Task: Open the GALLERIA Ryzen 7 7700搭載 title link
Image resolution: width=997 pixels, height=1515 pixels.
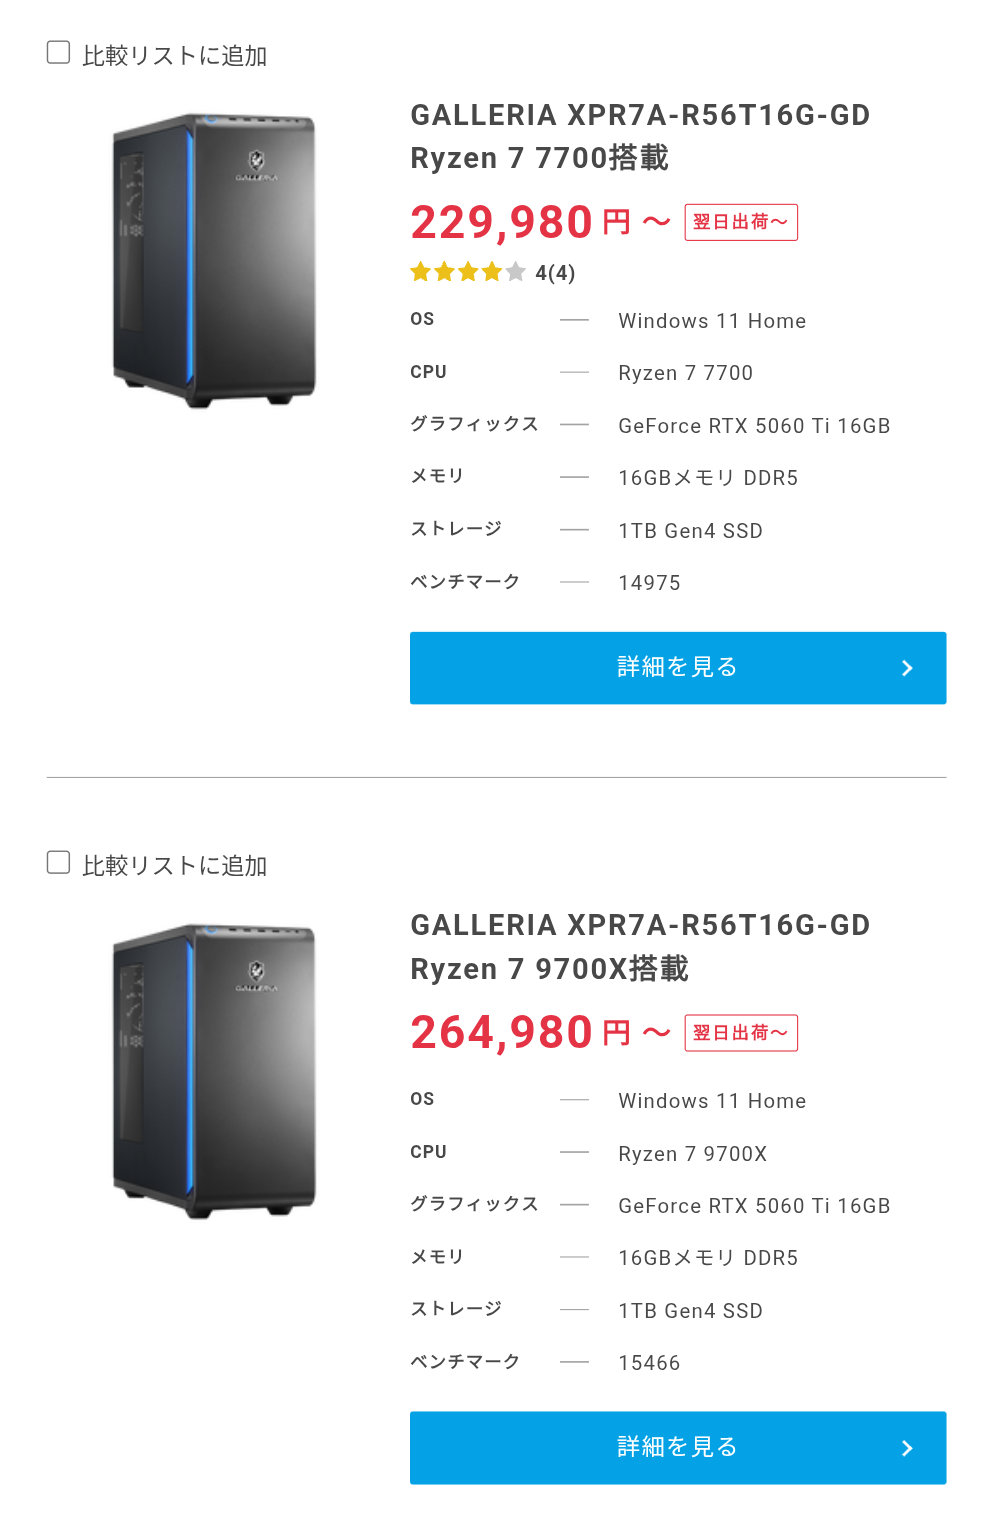Action: point(640,136)
